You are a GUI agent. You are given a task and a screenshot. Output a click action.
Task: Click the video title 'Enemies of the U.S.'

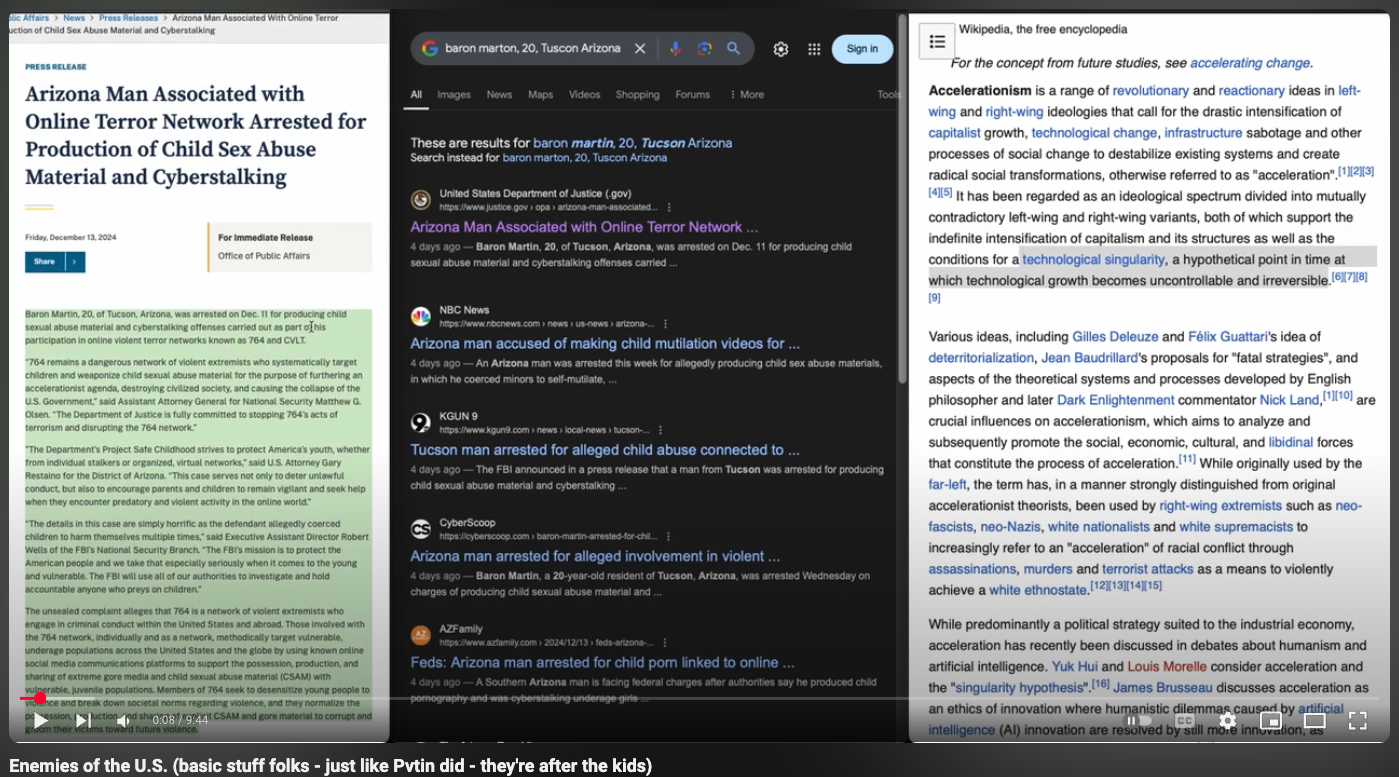[x=330, y=766]
